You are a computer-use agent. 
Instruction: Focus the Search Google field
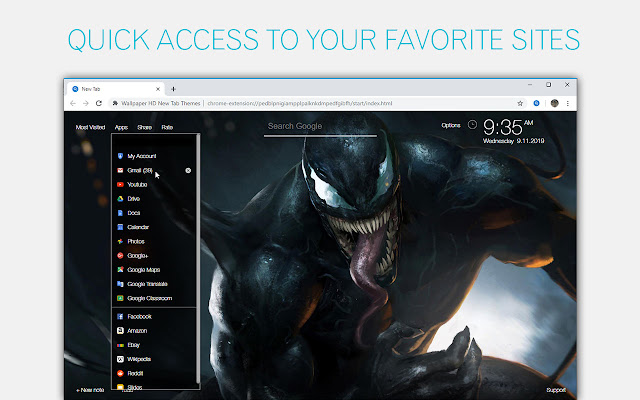tap(320, 127)
